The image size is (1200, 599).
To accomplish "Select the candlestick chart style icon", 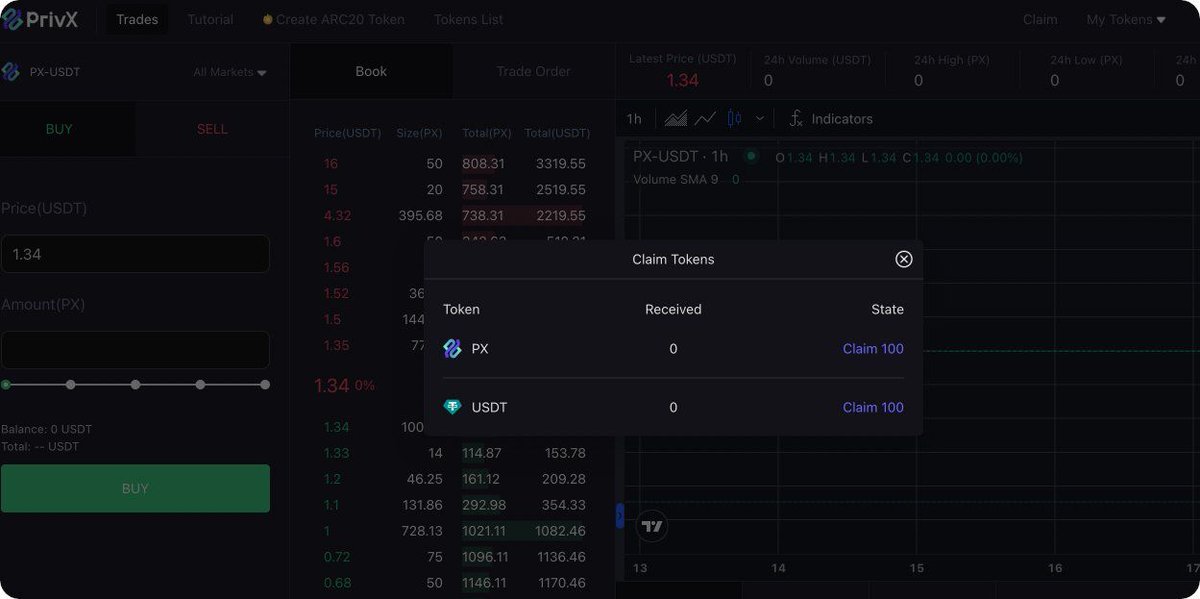I will [734, 119].
